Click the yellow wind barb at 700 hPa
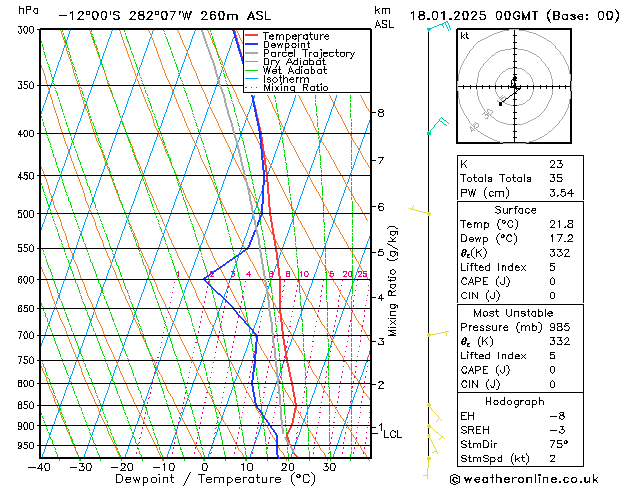The width and height of the screenshot is (629, 486). coord(438,334)
